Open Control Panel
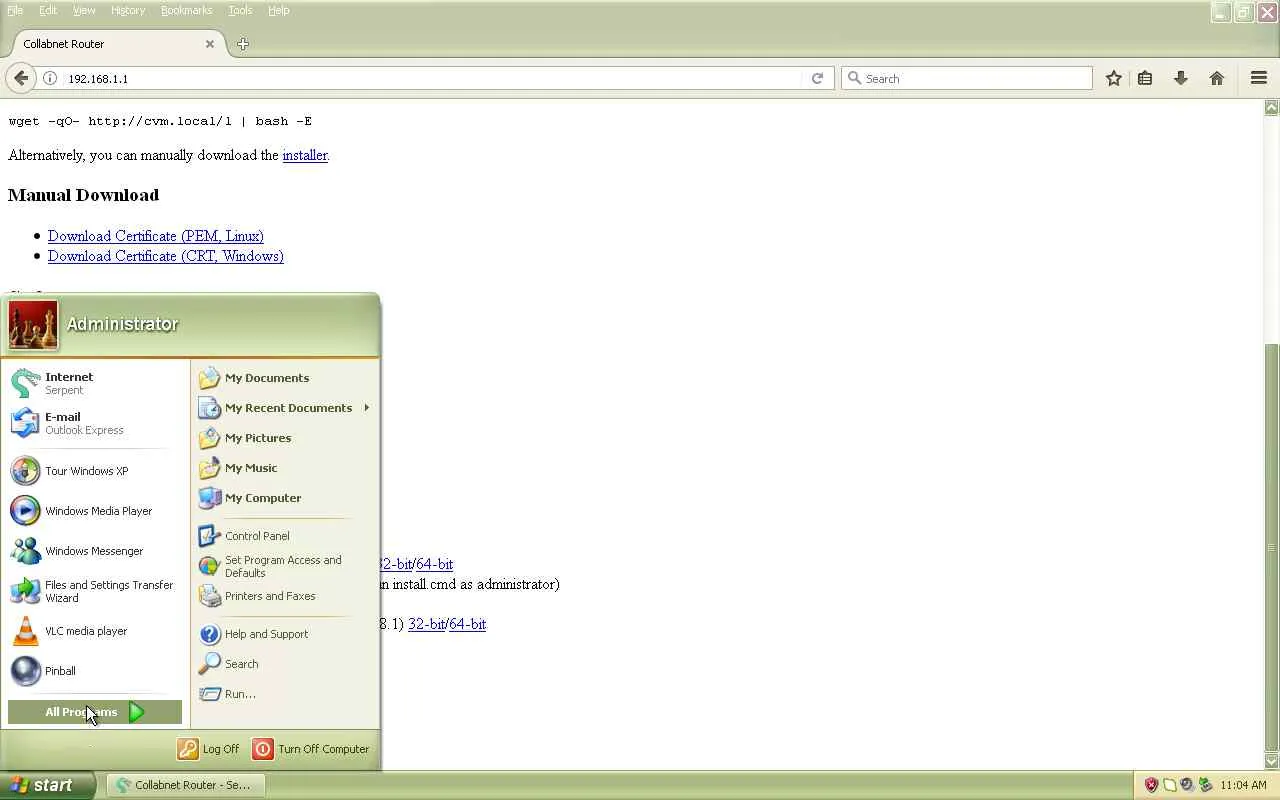Screen dimensions: 1280x800 tap(285, 536)
